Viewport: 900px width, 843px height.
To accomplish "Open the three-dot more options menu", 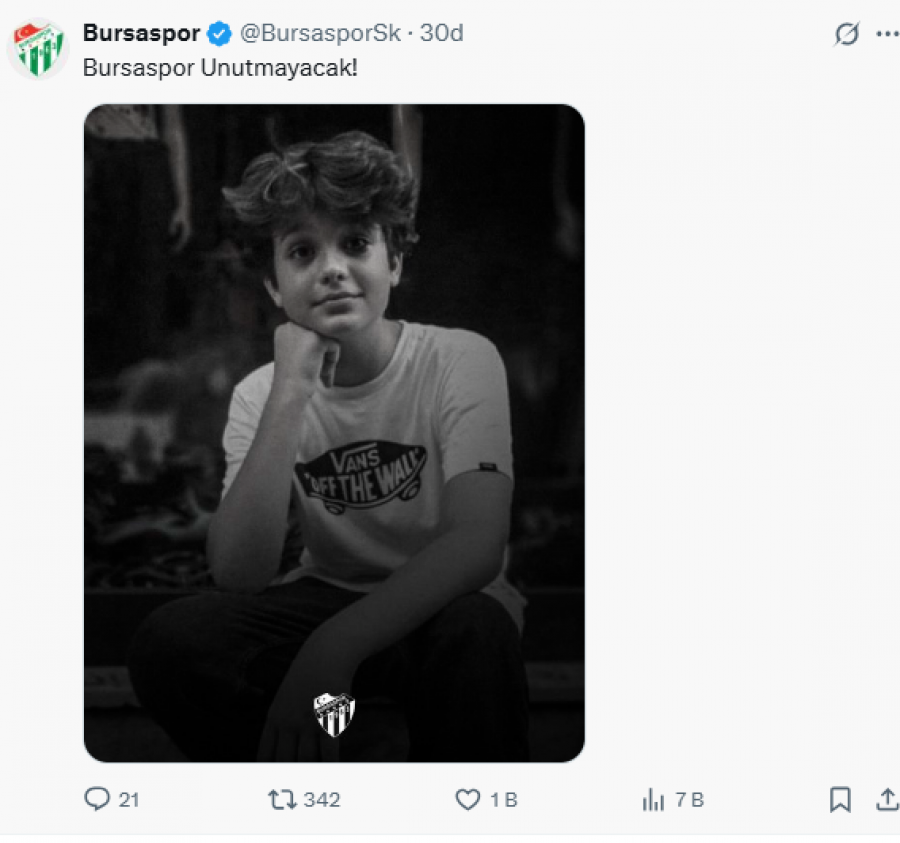I will click(x=887, y=34).
